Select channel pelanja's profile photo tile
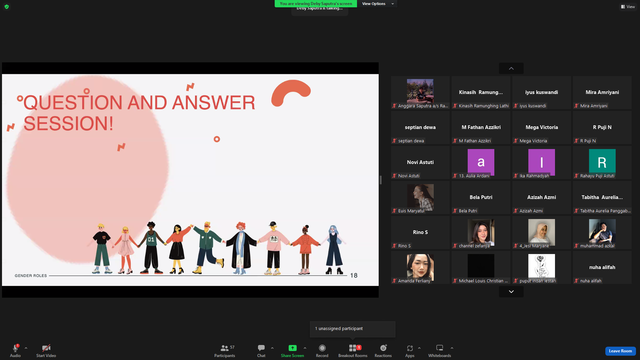This screenshot has width=640, height=360. click(481, 233)
